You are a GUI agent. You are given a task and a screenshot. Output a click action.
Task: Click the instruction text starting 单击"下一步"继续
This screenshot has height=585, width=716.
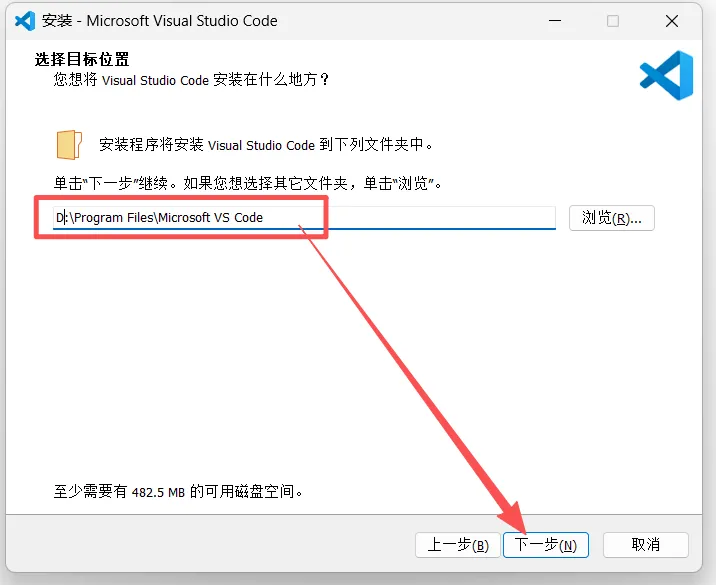click(247, 184)
